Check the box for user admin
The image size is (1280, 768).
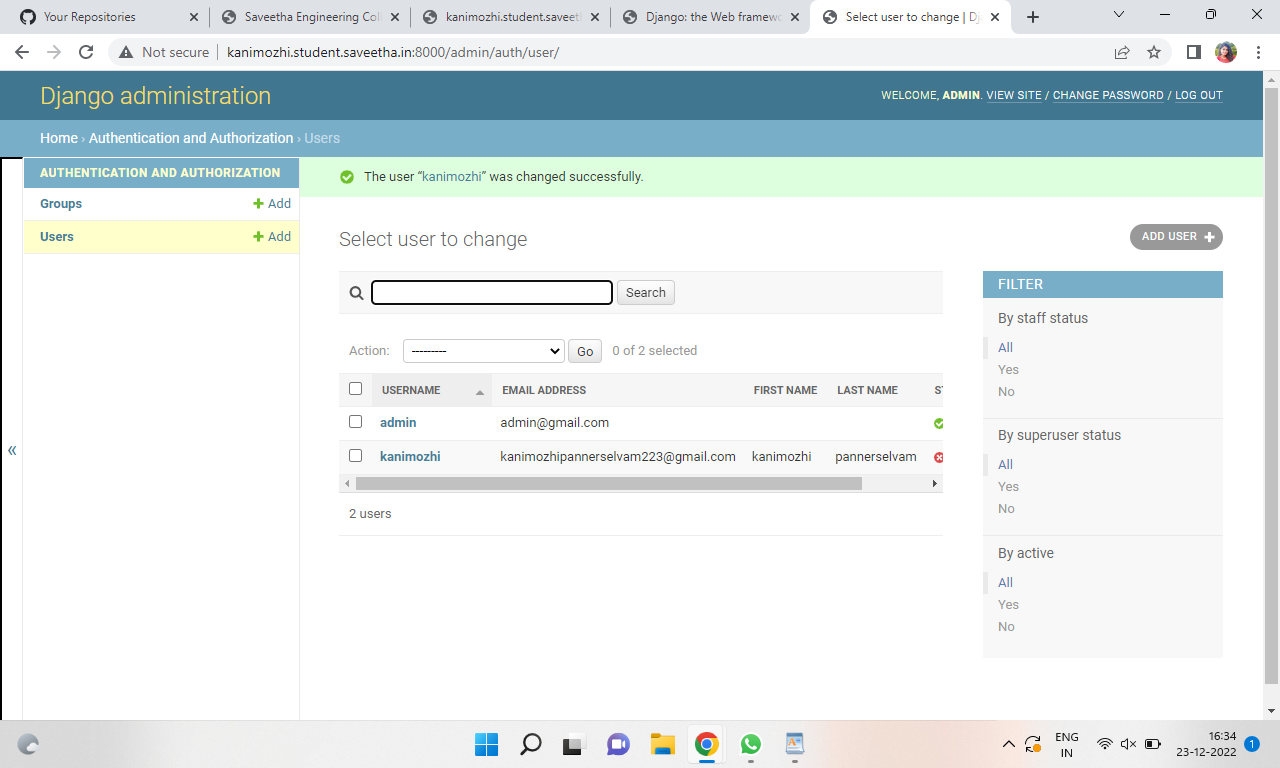point(355,422)
